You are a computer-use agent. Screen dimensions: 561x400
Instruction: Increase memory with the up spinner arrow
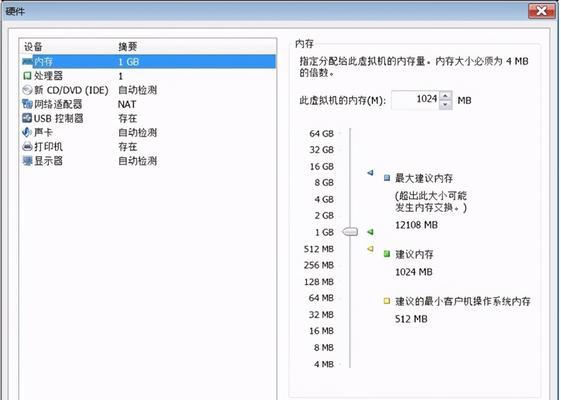pos(445,96)
